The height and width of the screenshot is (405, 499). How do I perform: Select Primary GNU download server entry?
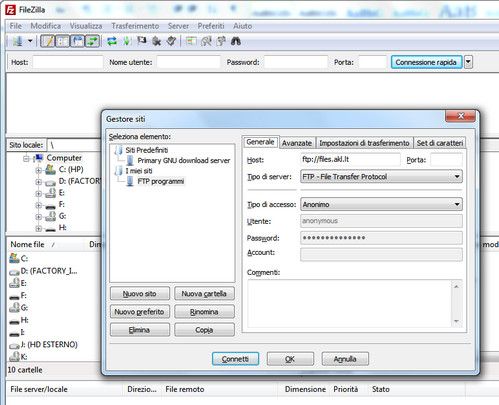[x=184, y=161]
